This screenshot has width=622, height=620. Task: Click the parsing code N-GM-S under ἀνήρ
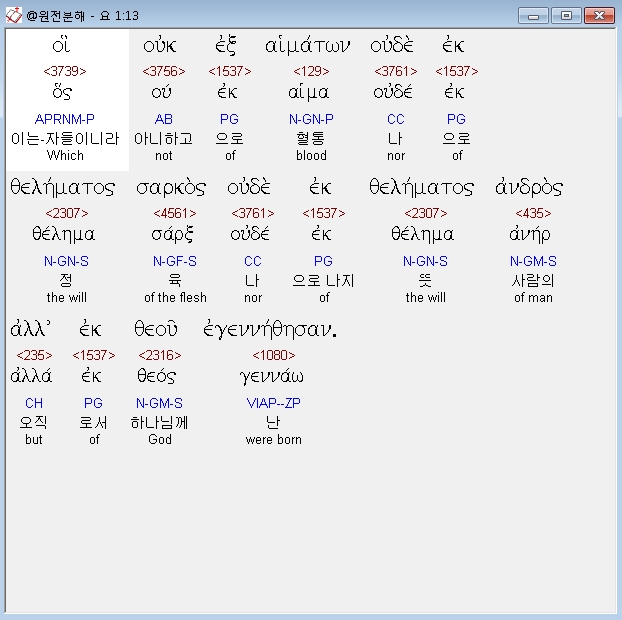533,261
